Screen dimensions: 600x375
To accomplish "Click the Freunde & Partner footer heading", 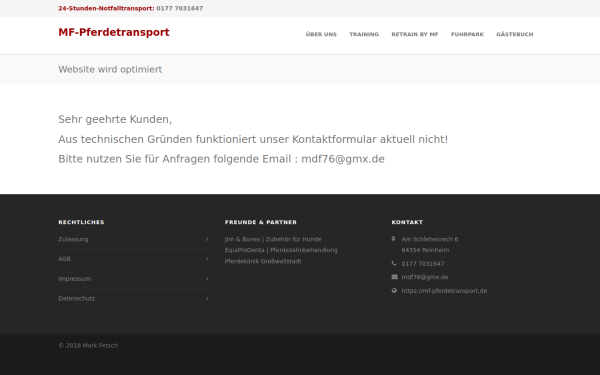I will [x=261, y=222].
